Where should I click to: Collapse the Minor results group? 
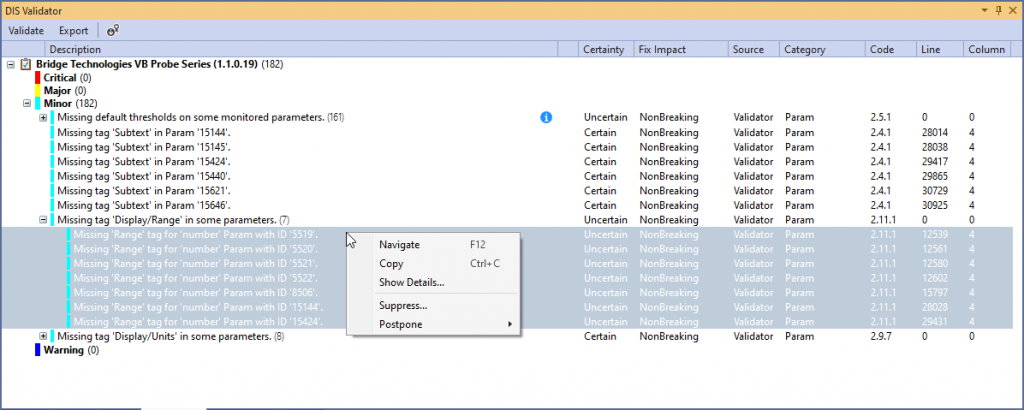(27, 103)
